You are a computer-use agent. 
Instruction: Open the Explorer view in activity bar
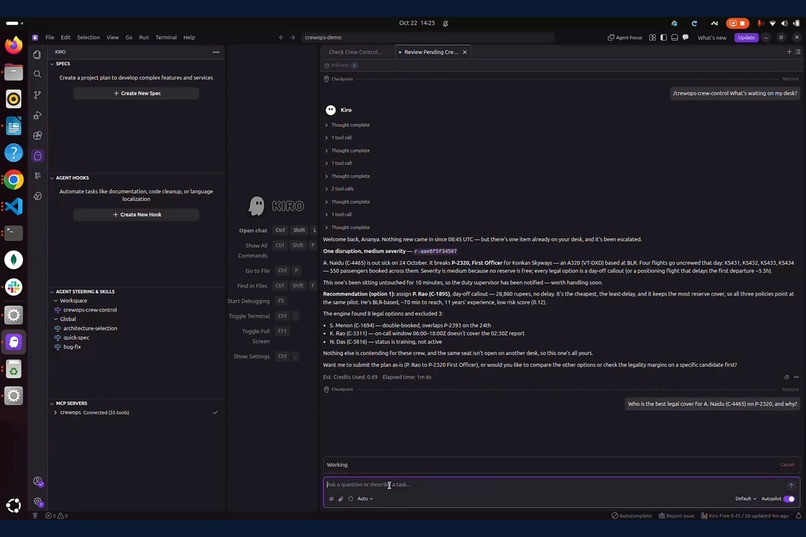pos(37,54)
